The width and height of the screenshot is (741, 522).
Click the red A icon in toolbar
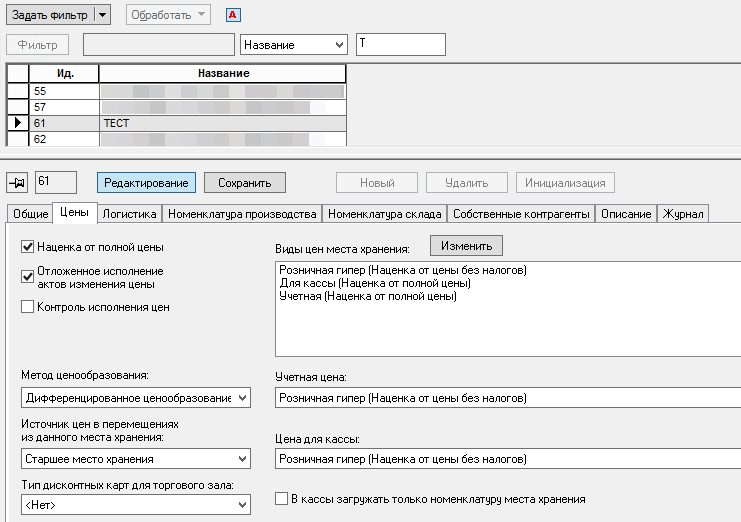233,15
